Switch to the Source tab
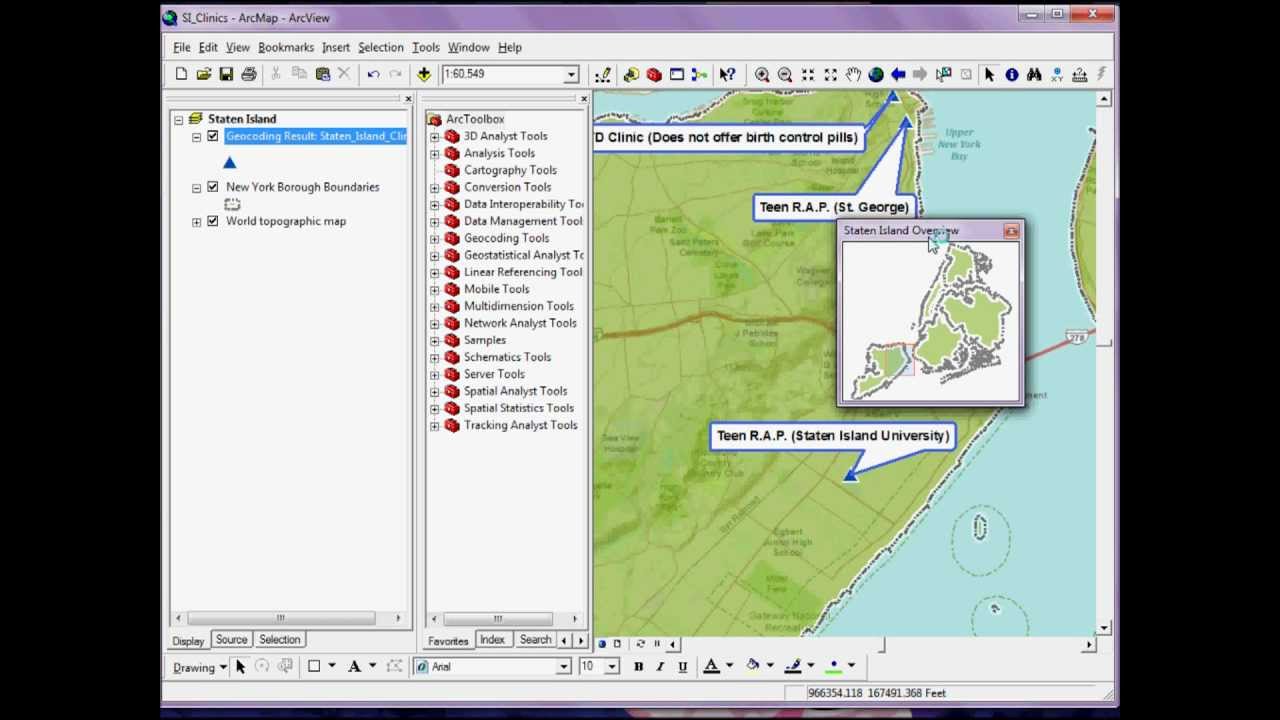1280x720 pixels. pos(231,640)
